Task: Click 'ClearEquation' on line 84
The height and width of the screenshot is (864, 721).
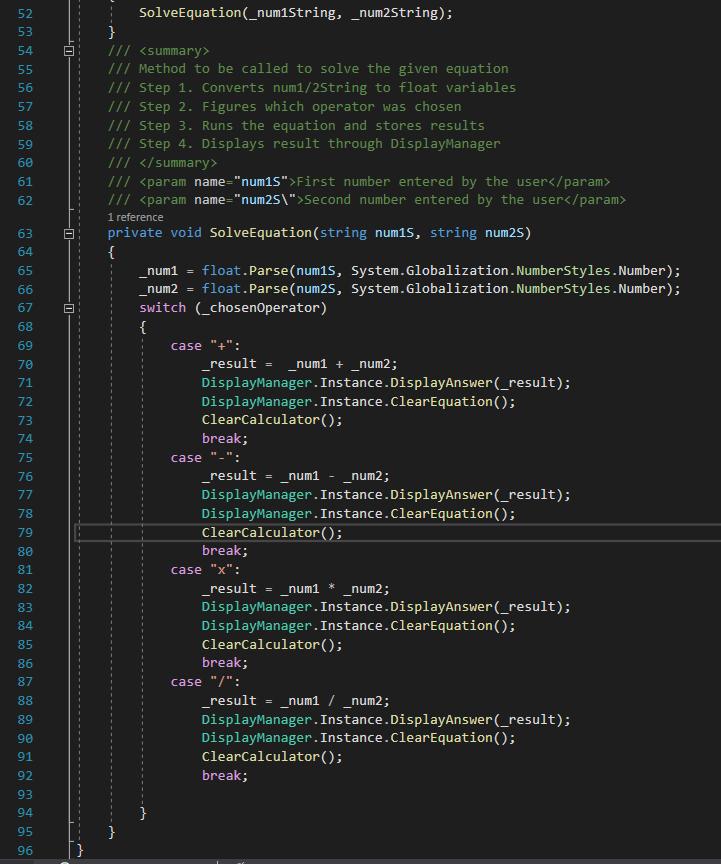Action: [442, 625]
